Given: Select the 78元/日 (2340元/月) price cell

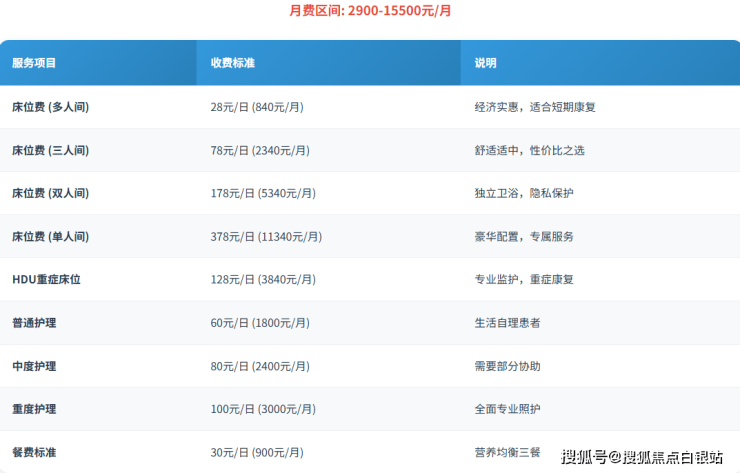Looking at the screenshot, I should click(260, 150).
